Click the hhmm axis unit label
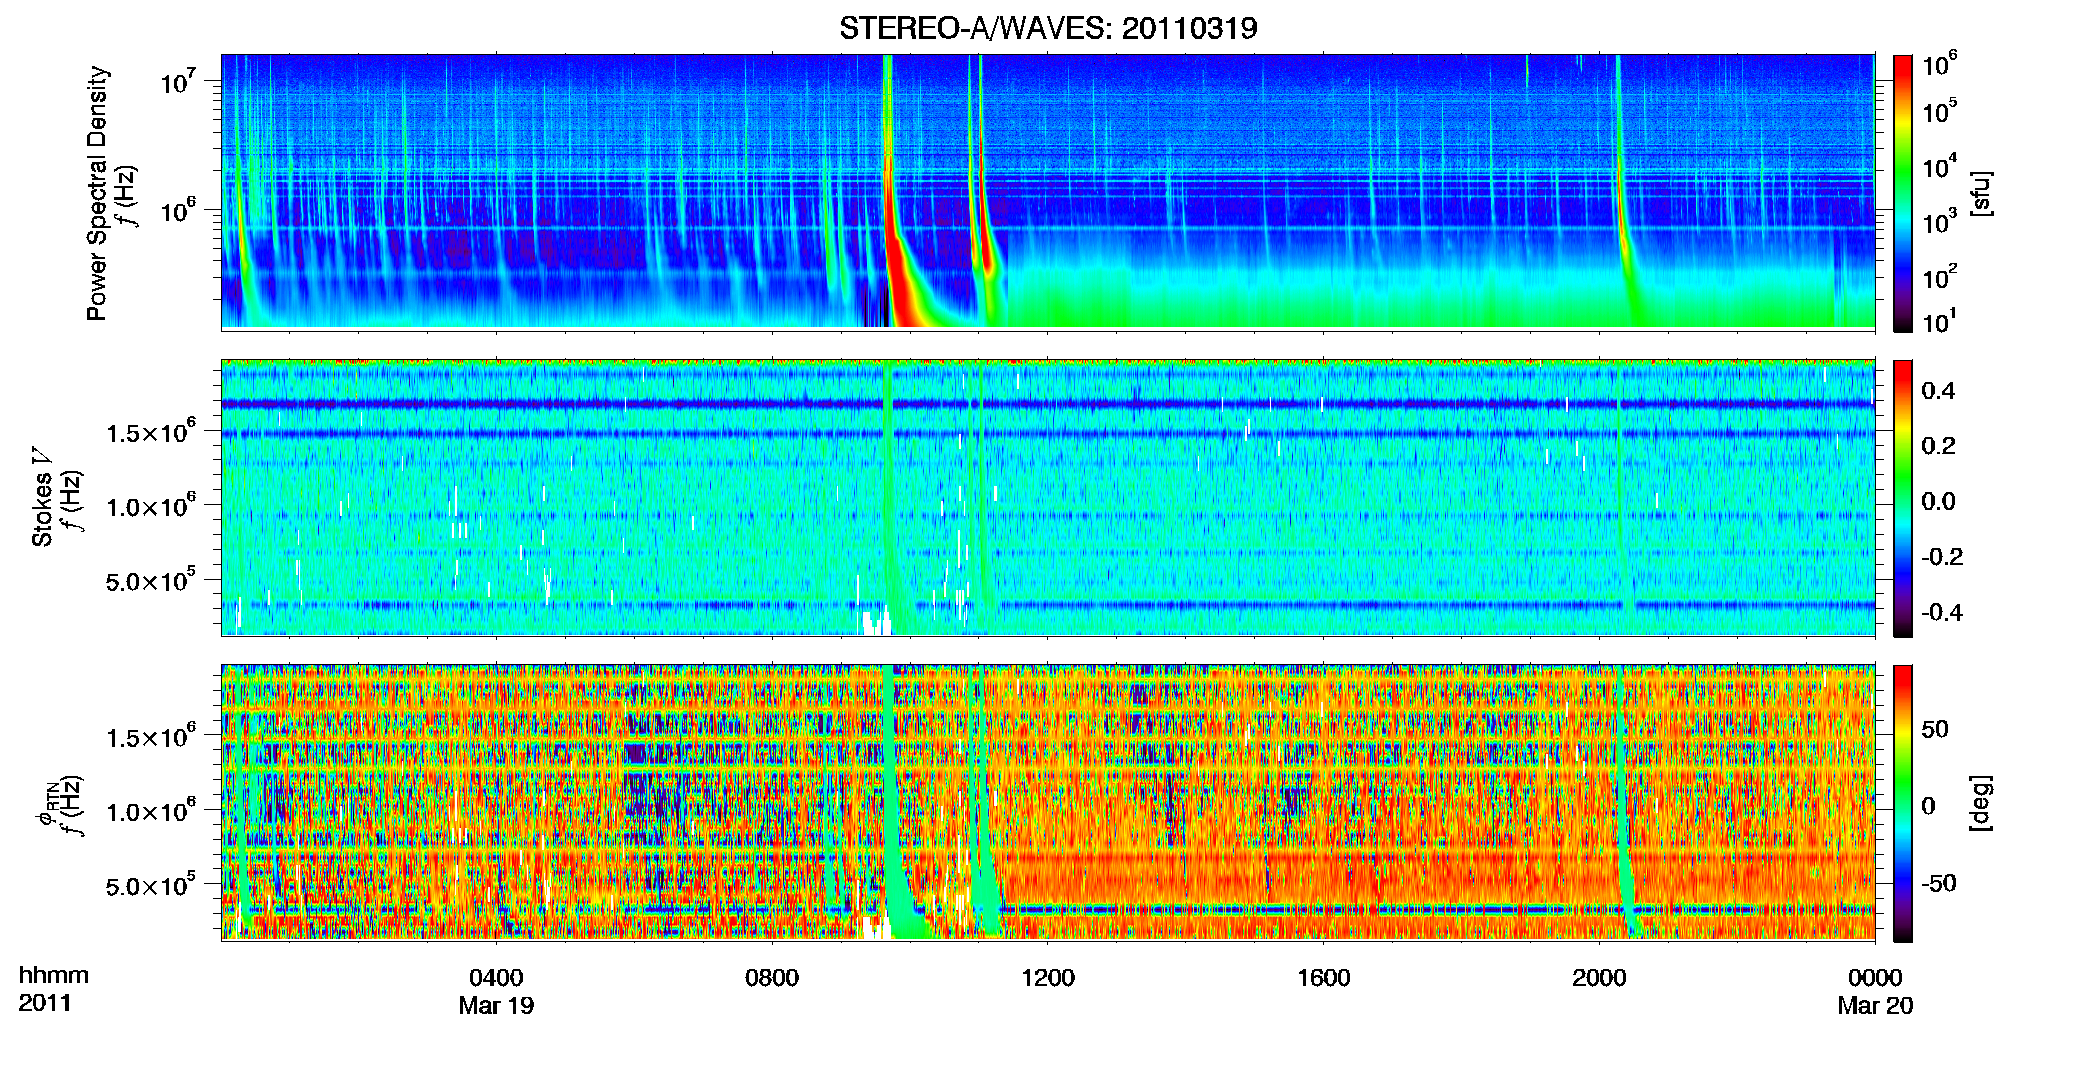This screenshot has width=2096, height=1080. pos(53,975)
